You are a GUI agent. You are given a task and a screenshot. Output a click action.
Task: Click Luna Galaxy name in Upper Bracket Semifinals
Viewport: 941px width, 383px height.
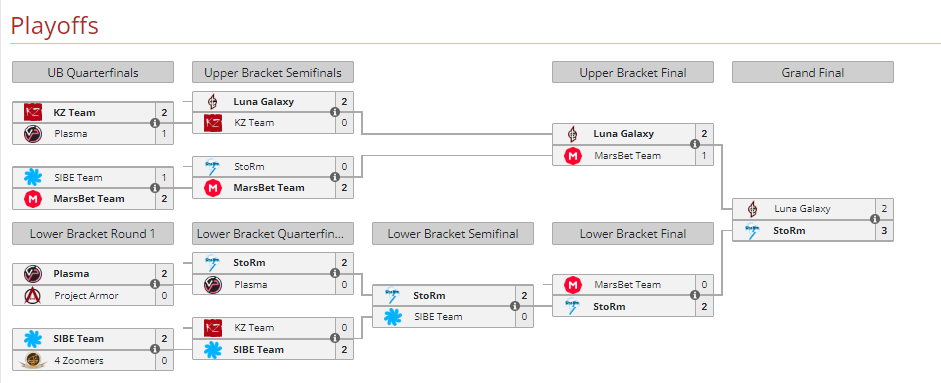(263, 101)
